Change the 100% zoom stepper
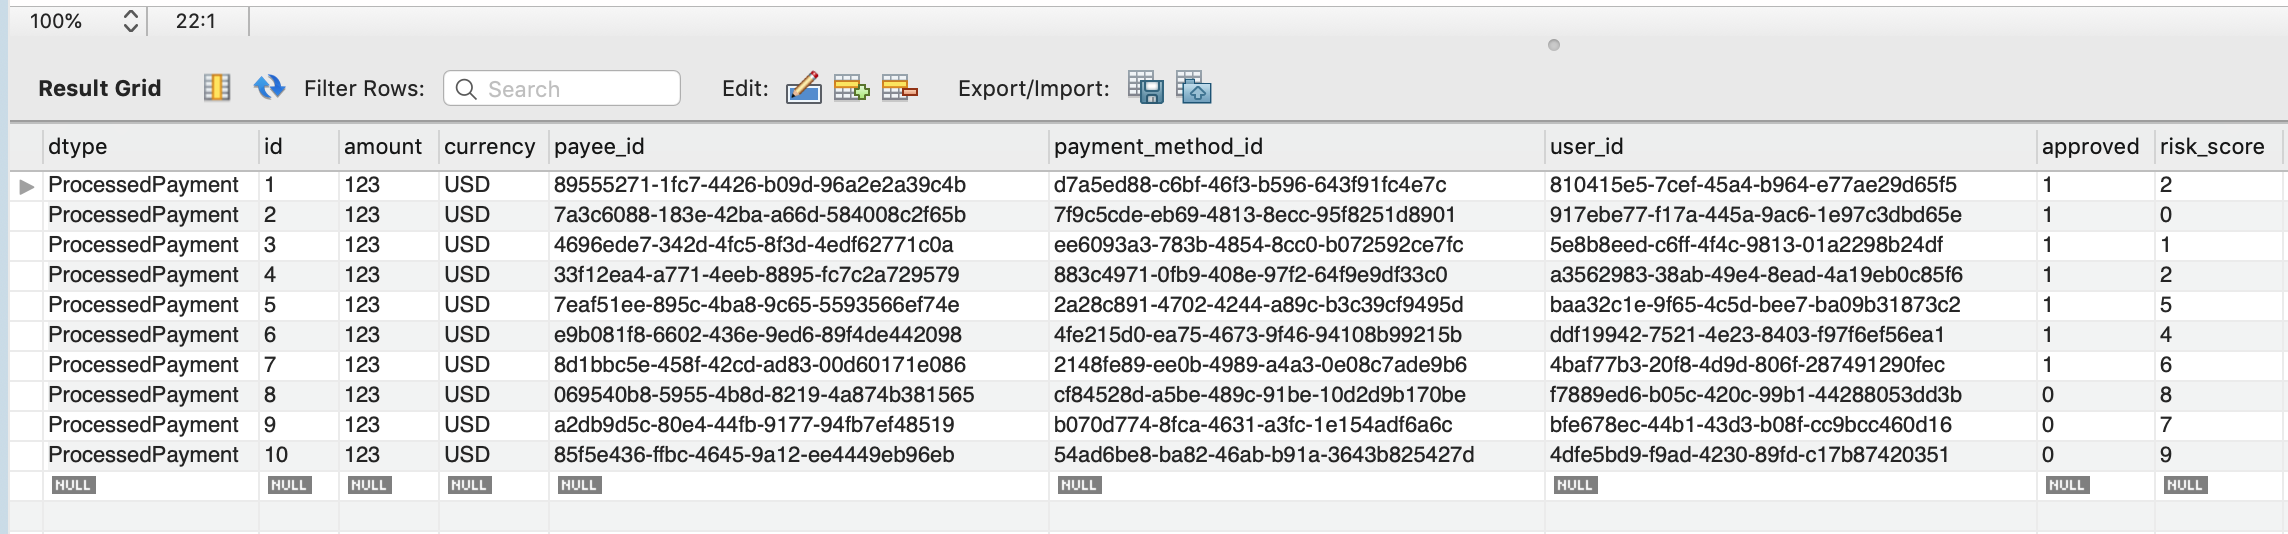This screenshot has height=534, width=2288. tap(130, 21)
